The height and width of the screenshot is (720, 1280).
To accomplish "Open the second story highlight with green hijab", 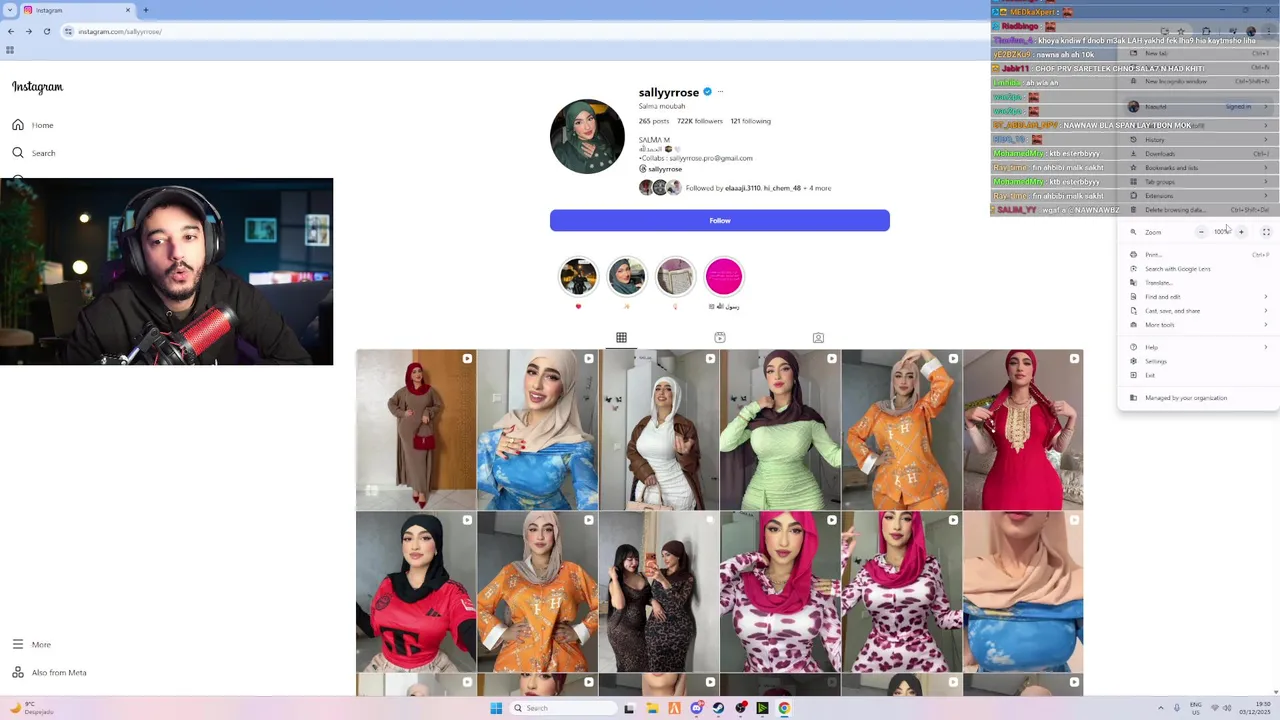I will coord(627,277).
